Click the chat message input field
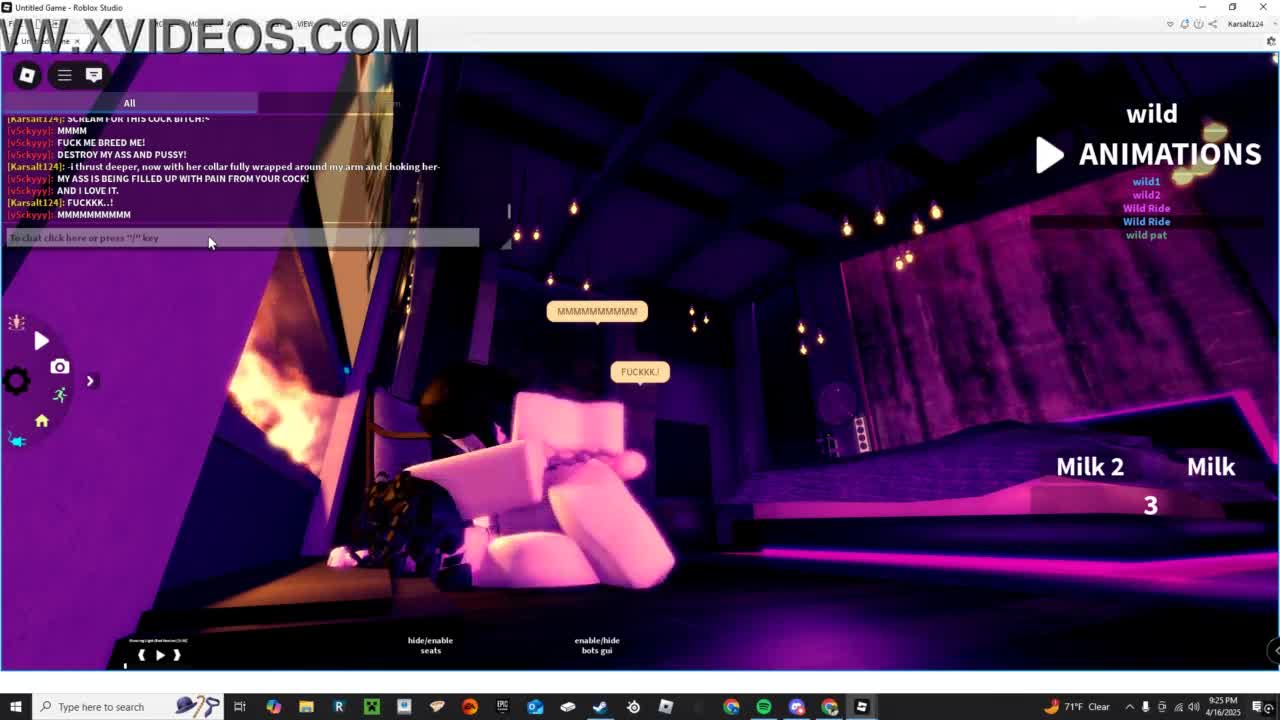The width and height of the screenshot is (1280, 720). click(x=242, y=238)
